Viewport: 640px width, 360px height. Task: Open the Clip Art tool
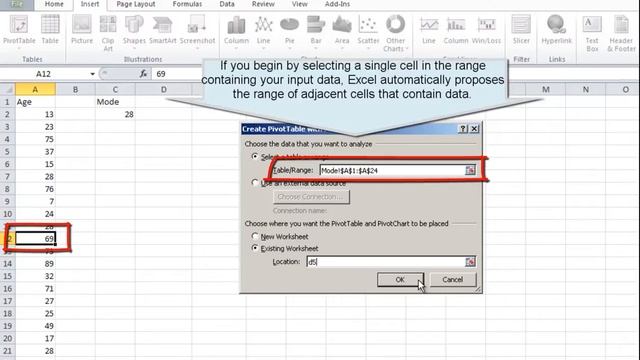[x=108, y=33]
